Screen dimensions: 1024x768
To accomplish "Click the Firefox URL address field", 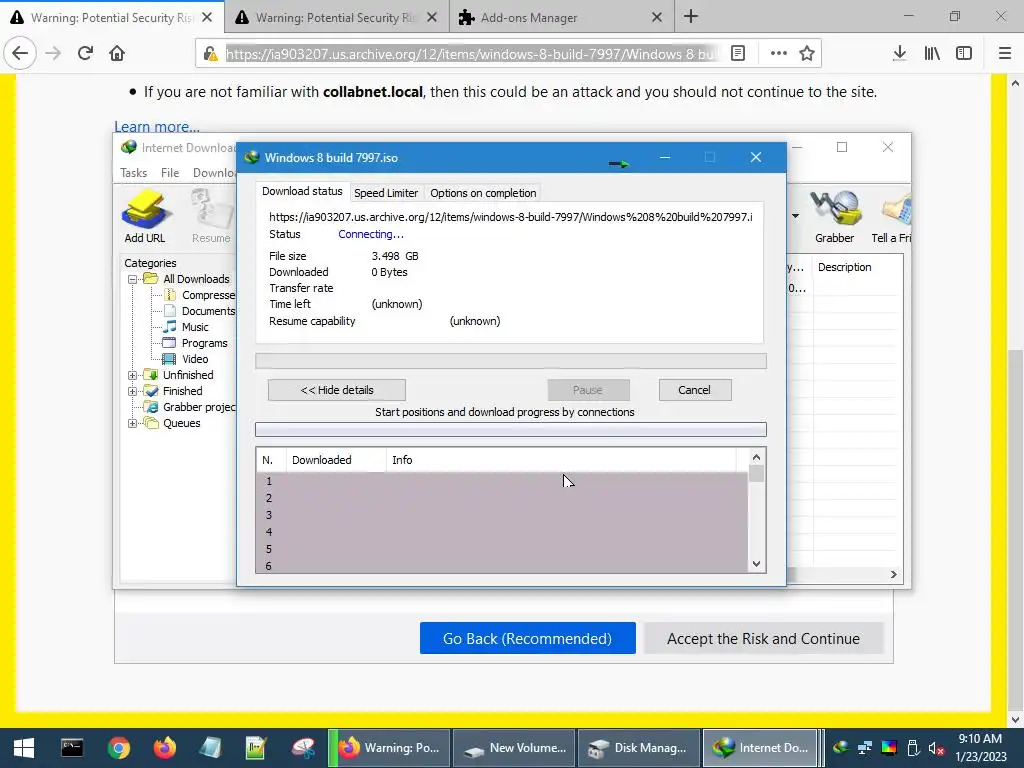I will [x=472, y=54].
